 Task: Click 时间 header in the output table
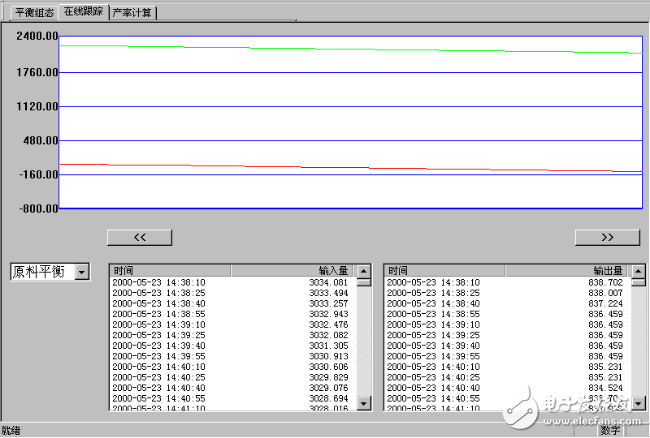(x=445, y=270)
